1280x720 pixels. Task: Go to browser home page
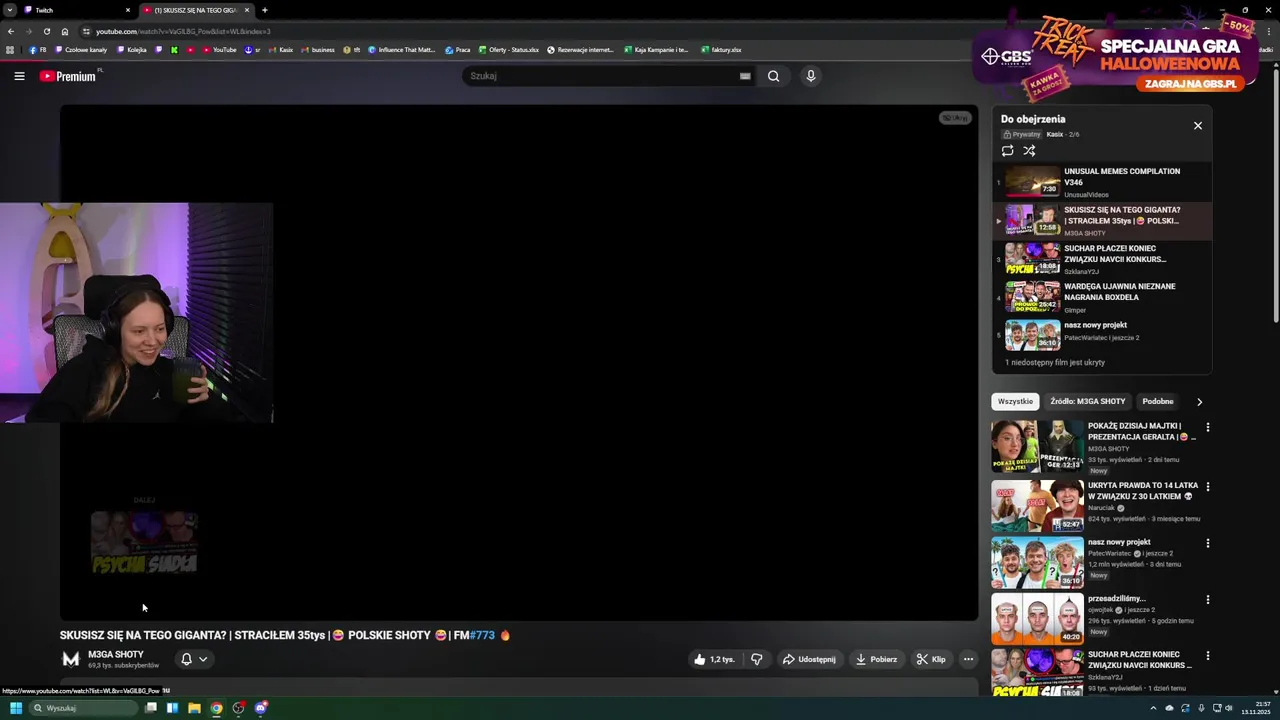point(65,31)
